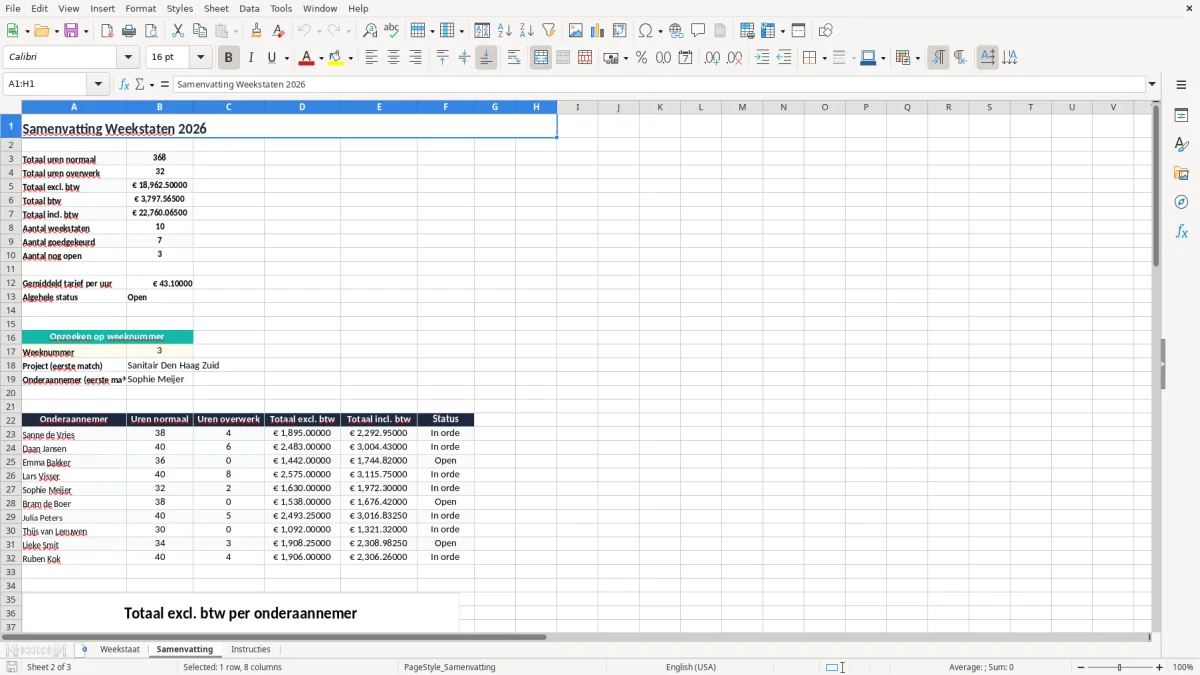Open Find and Replace

pyautogui.click(x=370, y=31)
